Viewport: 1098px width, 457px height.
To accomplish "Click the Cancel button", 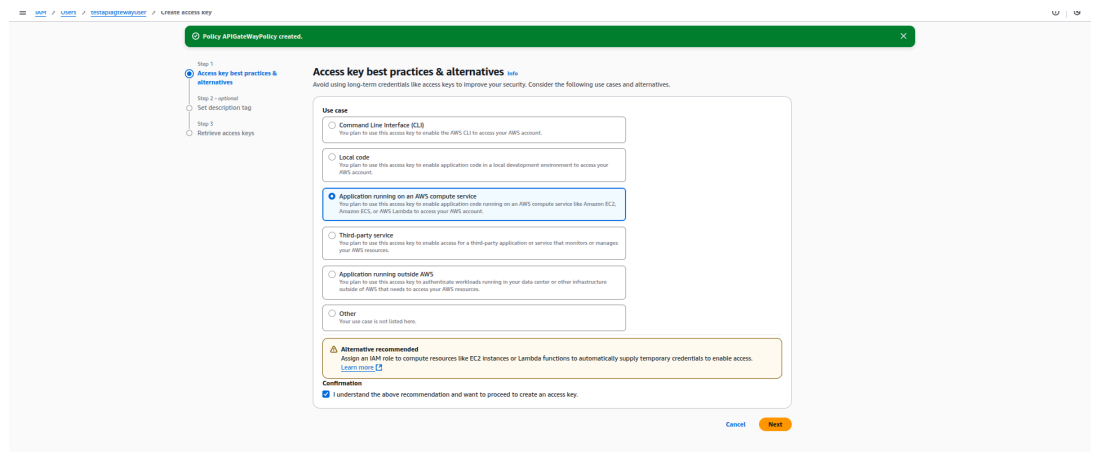I will [735, 424].
